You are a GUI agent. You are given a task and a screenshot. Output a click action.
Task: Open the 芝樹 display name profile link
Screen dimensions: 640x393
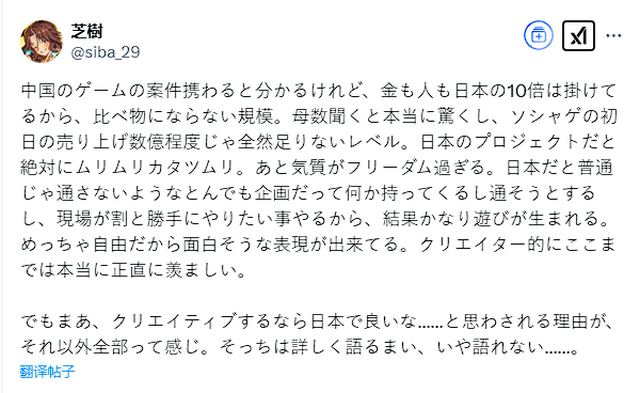pyautogui.click(x=87, y=31)
